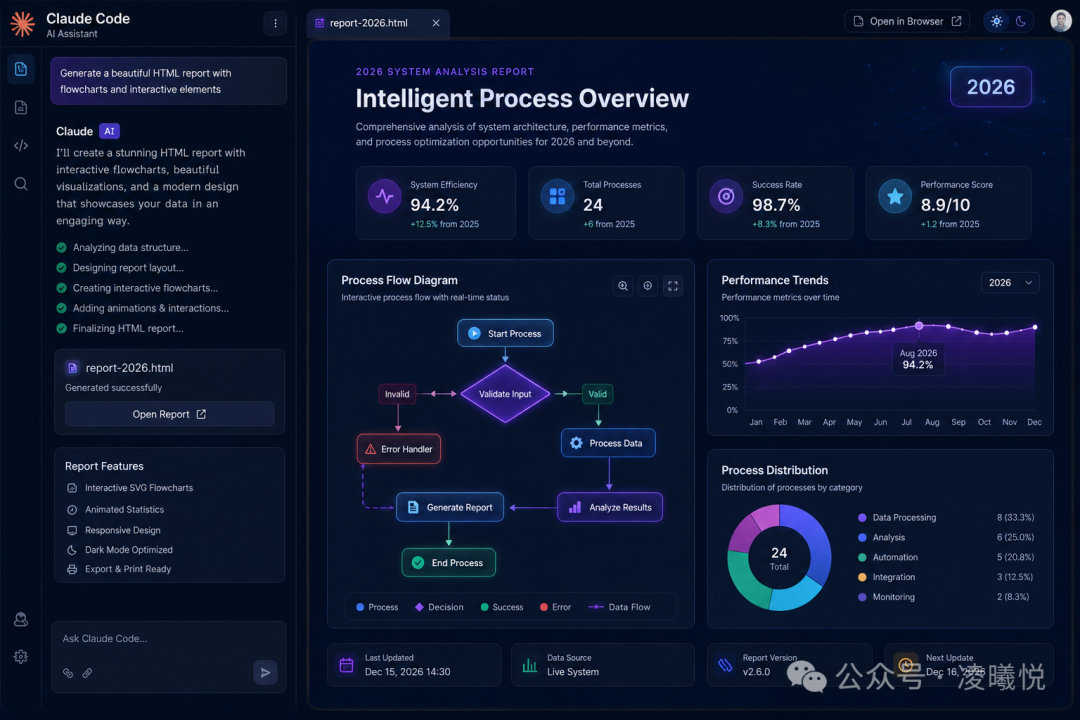Click the Integration legend color dot
The image size is (1080, 720).
pyautogui.click(x=862, y=577)
